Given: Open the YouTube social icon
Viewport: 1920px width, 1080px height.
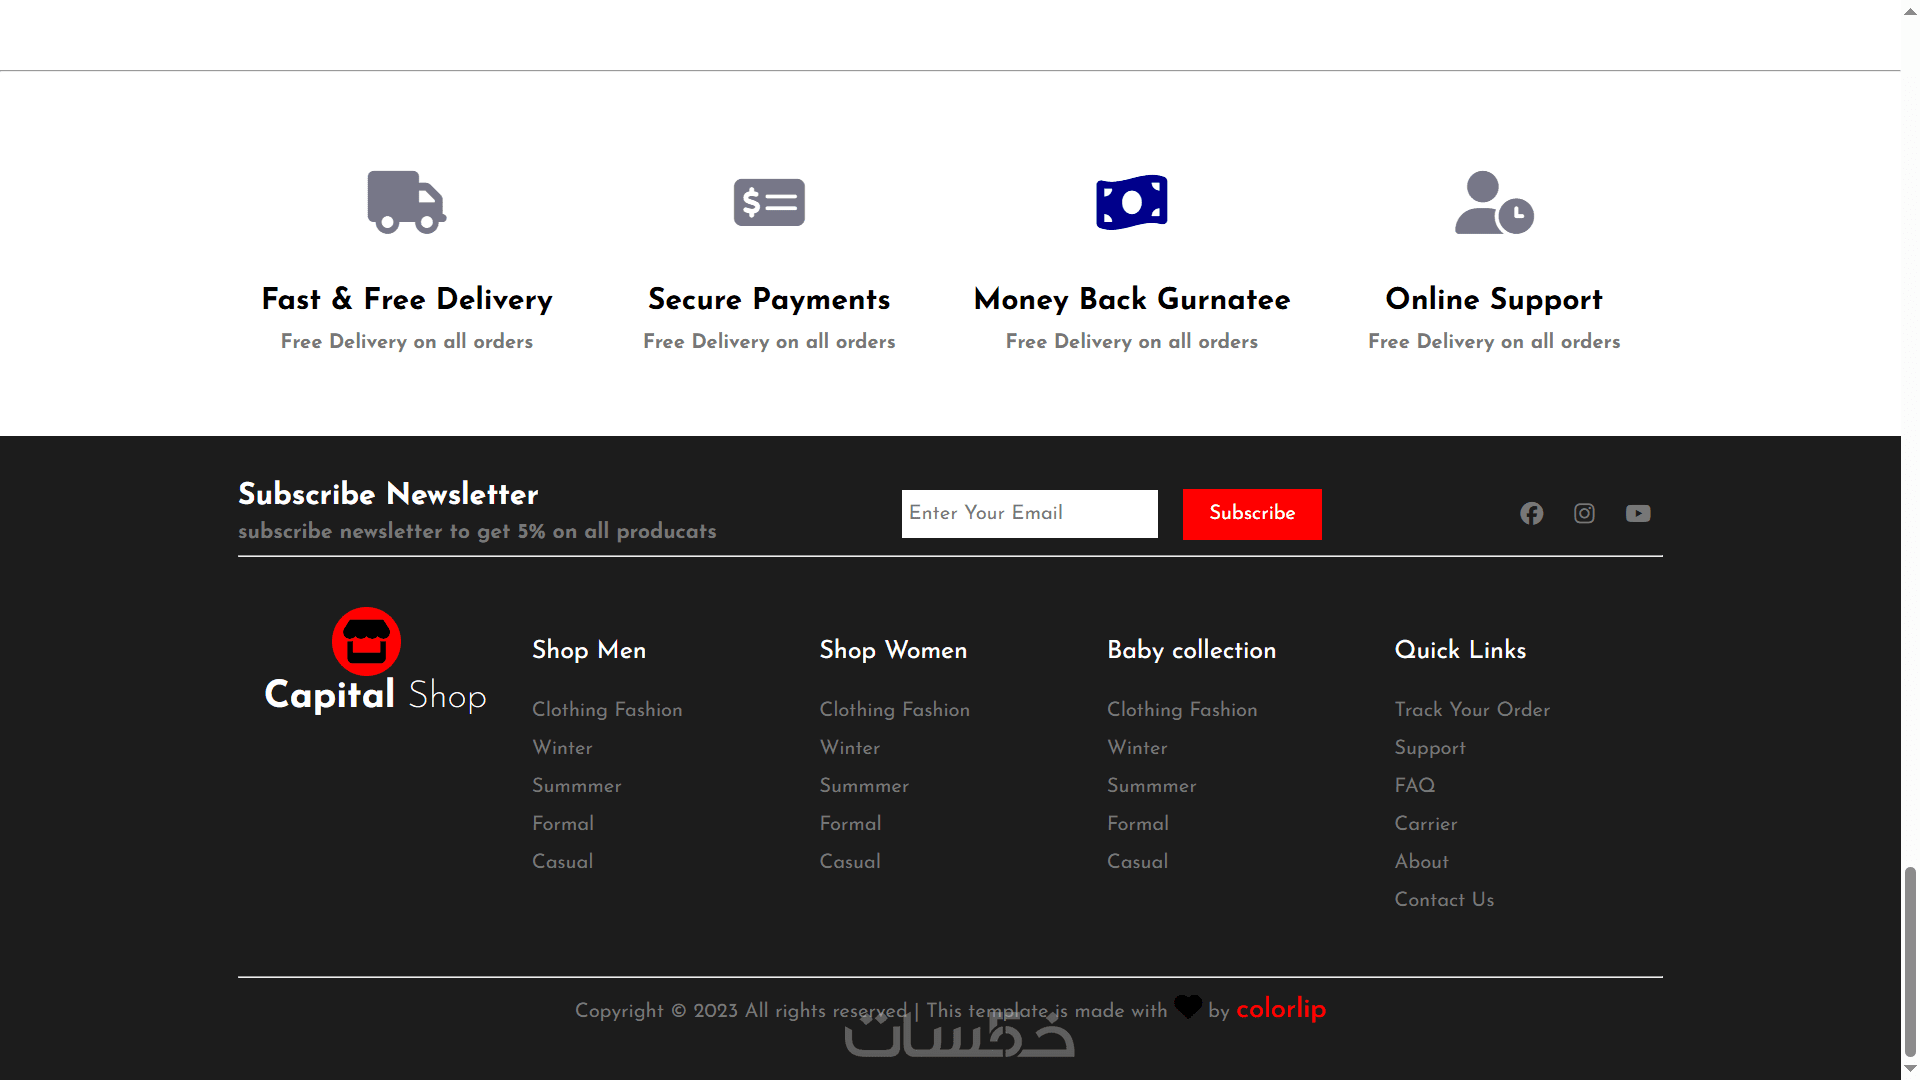Looking at the screenshot, I should tap(1638, 513).
